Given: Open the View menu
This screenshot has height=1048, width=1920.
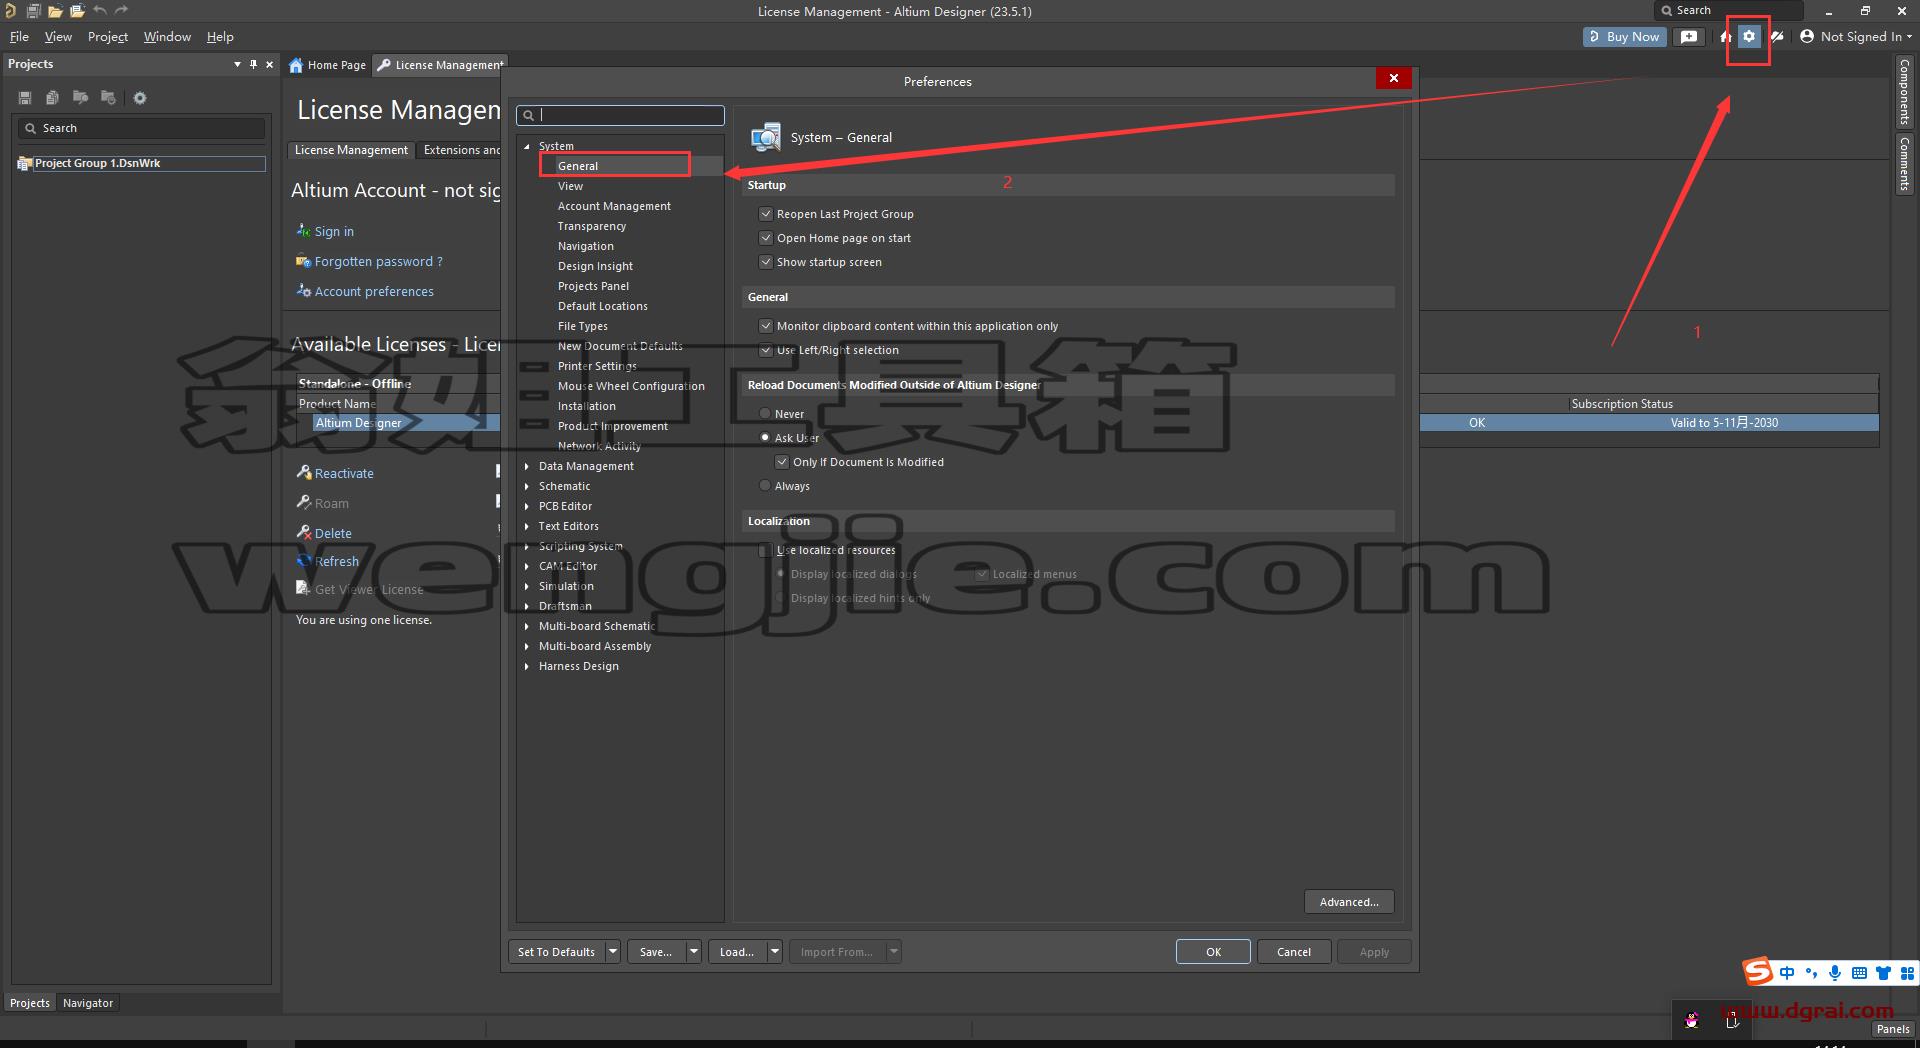Looking at the screenshot, I should 58,37.
